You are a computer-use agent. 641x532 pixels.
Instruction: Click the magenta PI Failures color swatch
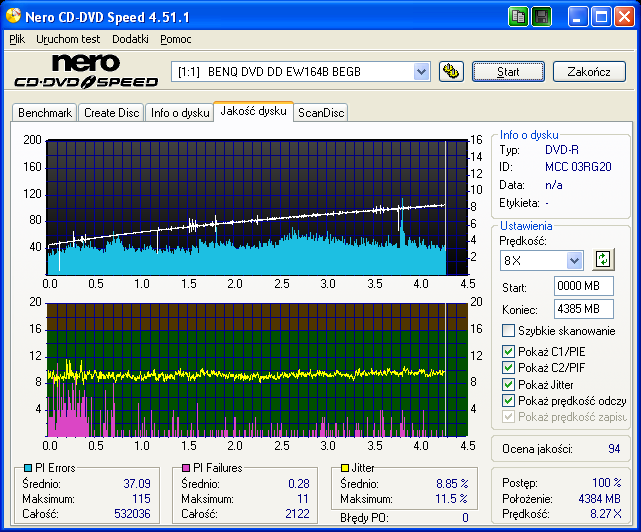tap(186, 468)
